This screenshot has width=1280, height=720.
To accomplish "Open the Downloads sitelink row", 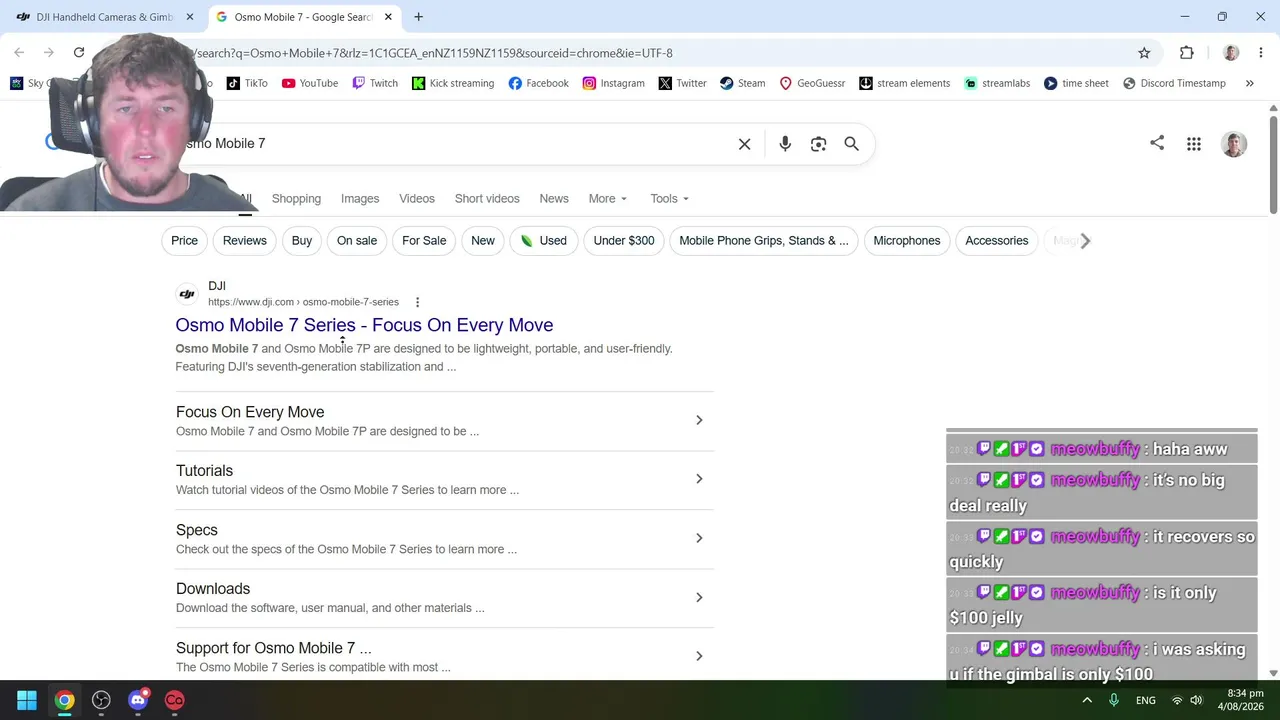I will pyautogui.click(x=445, y=598).
